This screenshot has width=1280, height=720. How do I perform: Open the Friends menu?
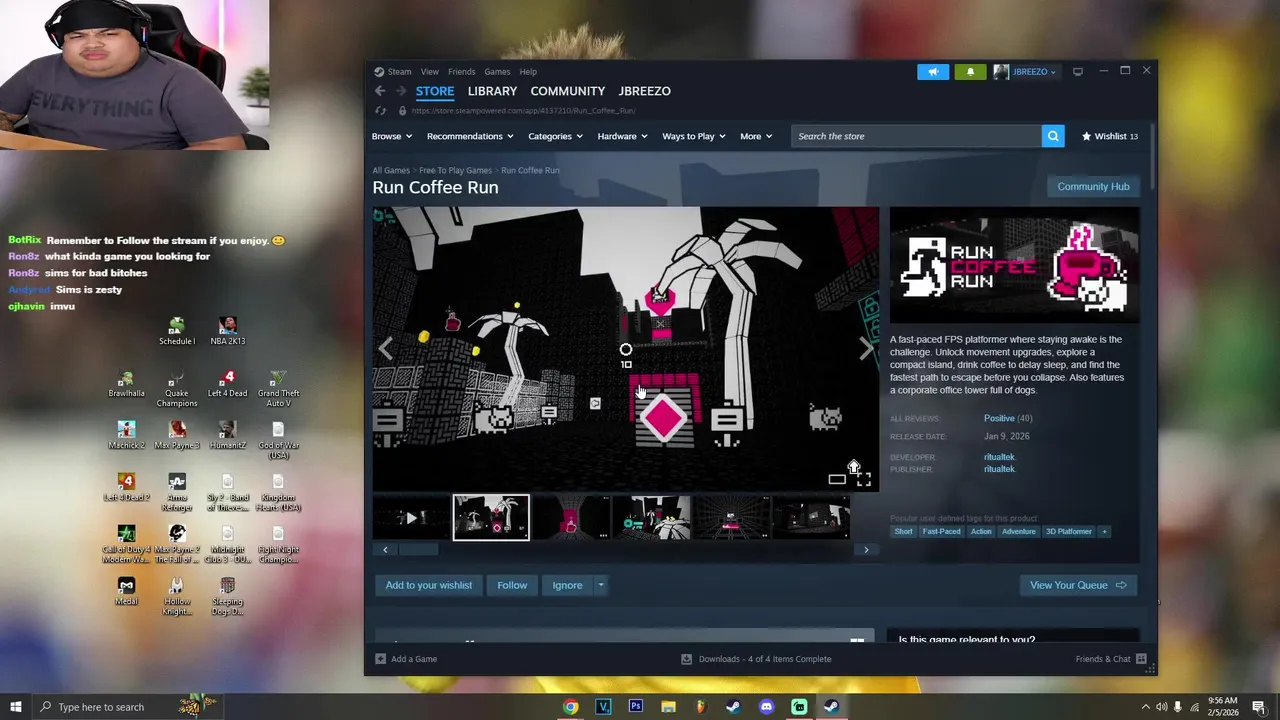tap(462, 72)
